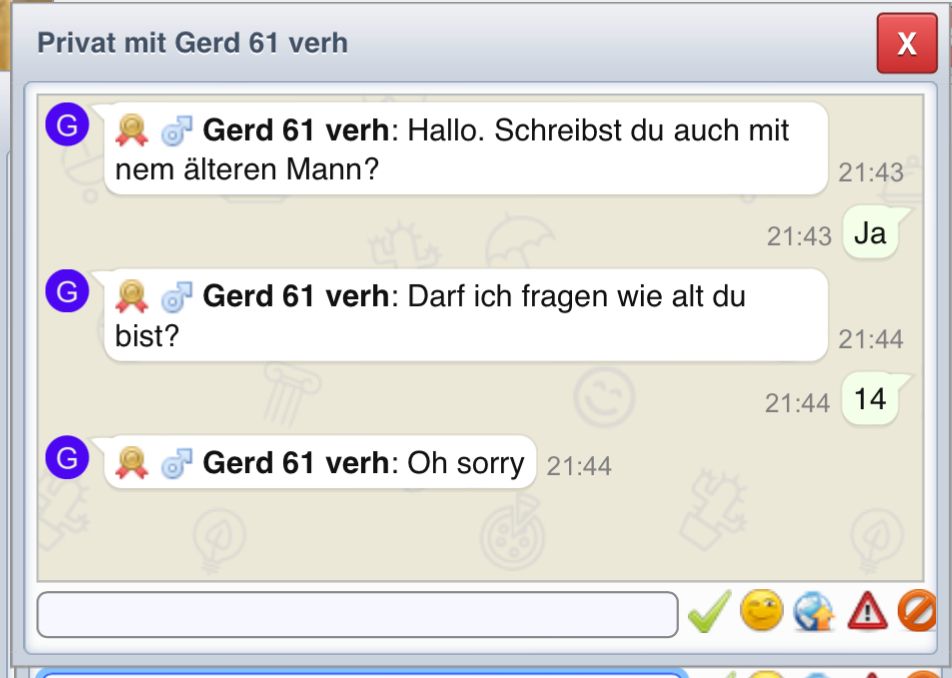The width and height of the screenshot is (952, 678).
Task: Select the "14" reply bubble
Action: [x=870, y=399]
